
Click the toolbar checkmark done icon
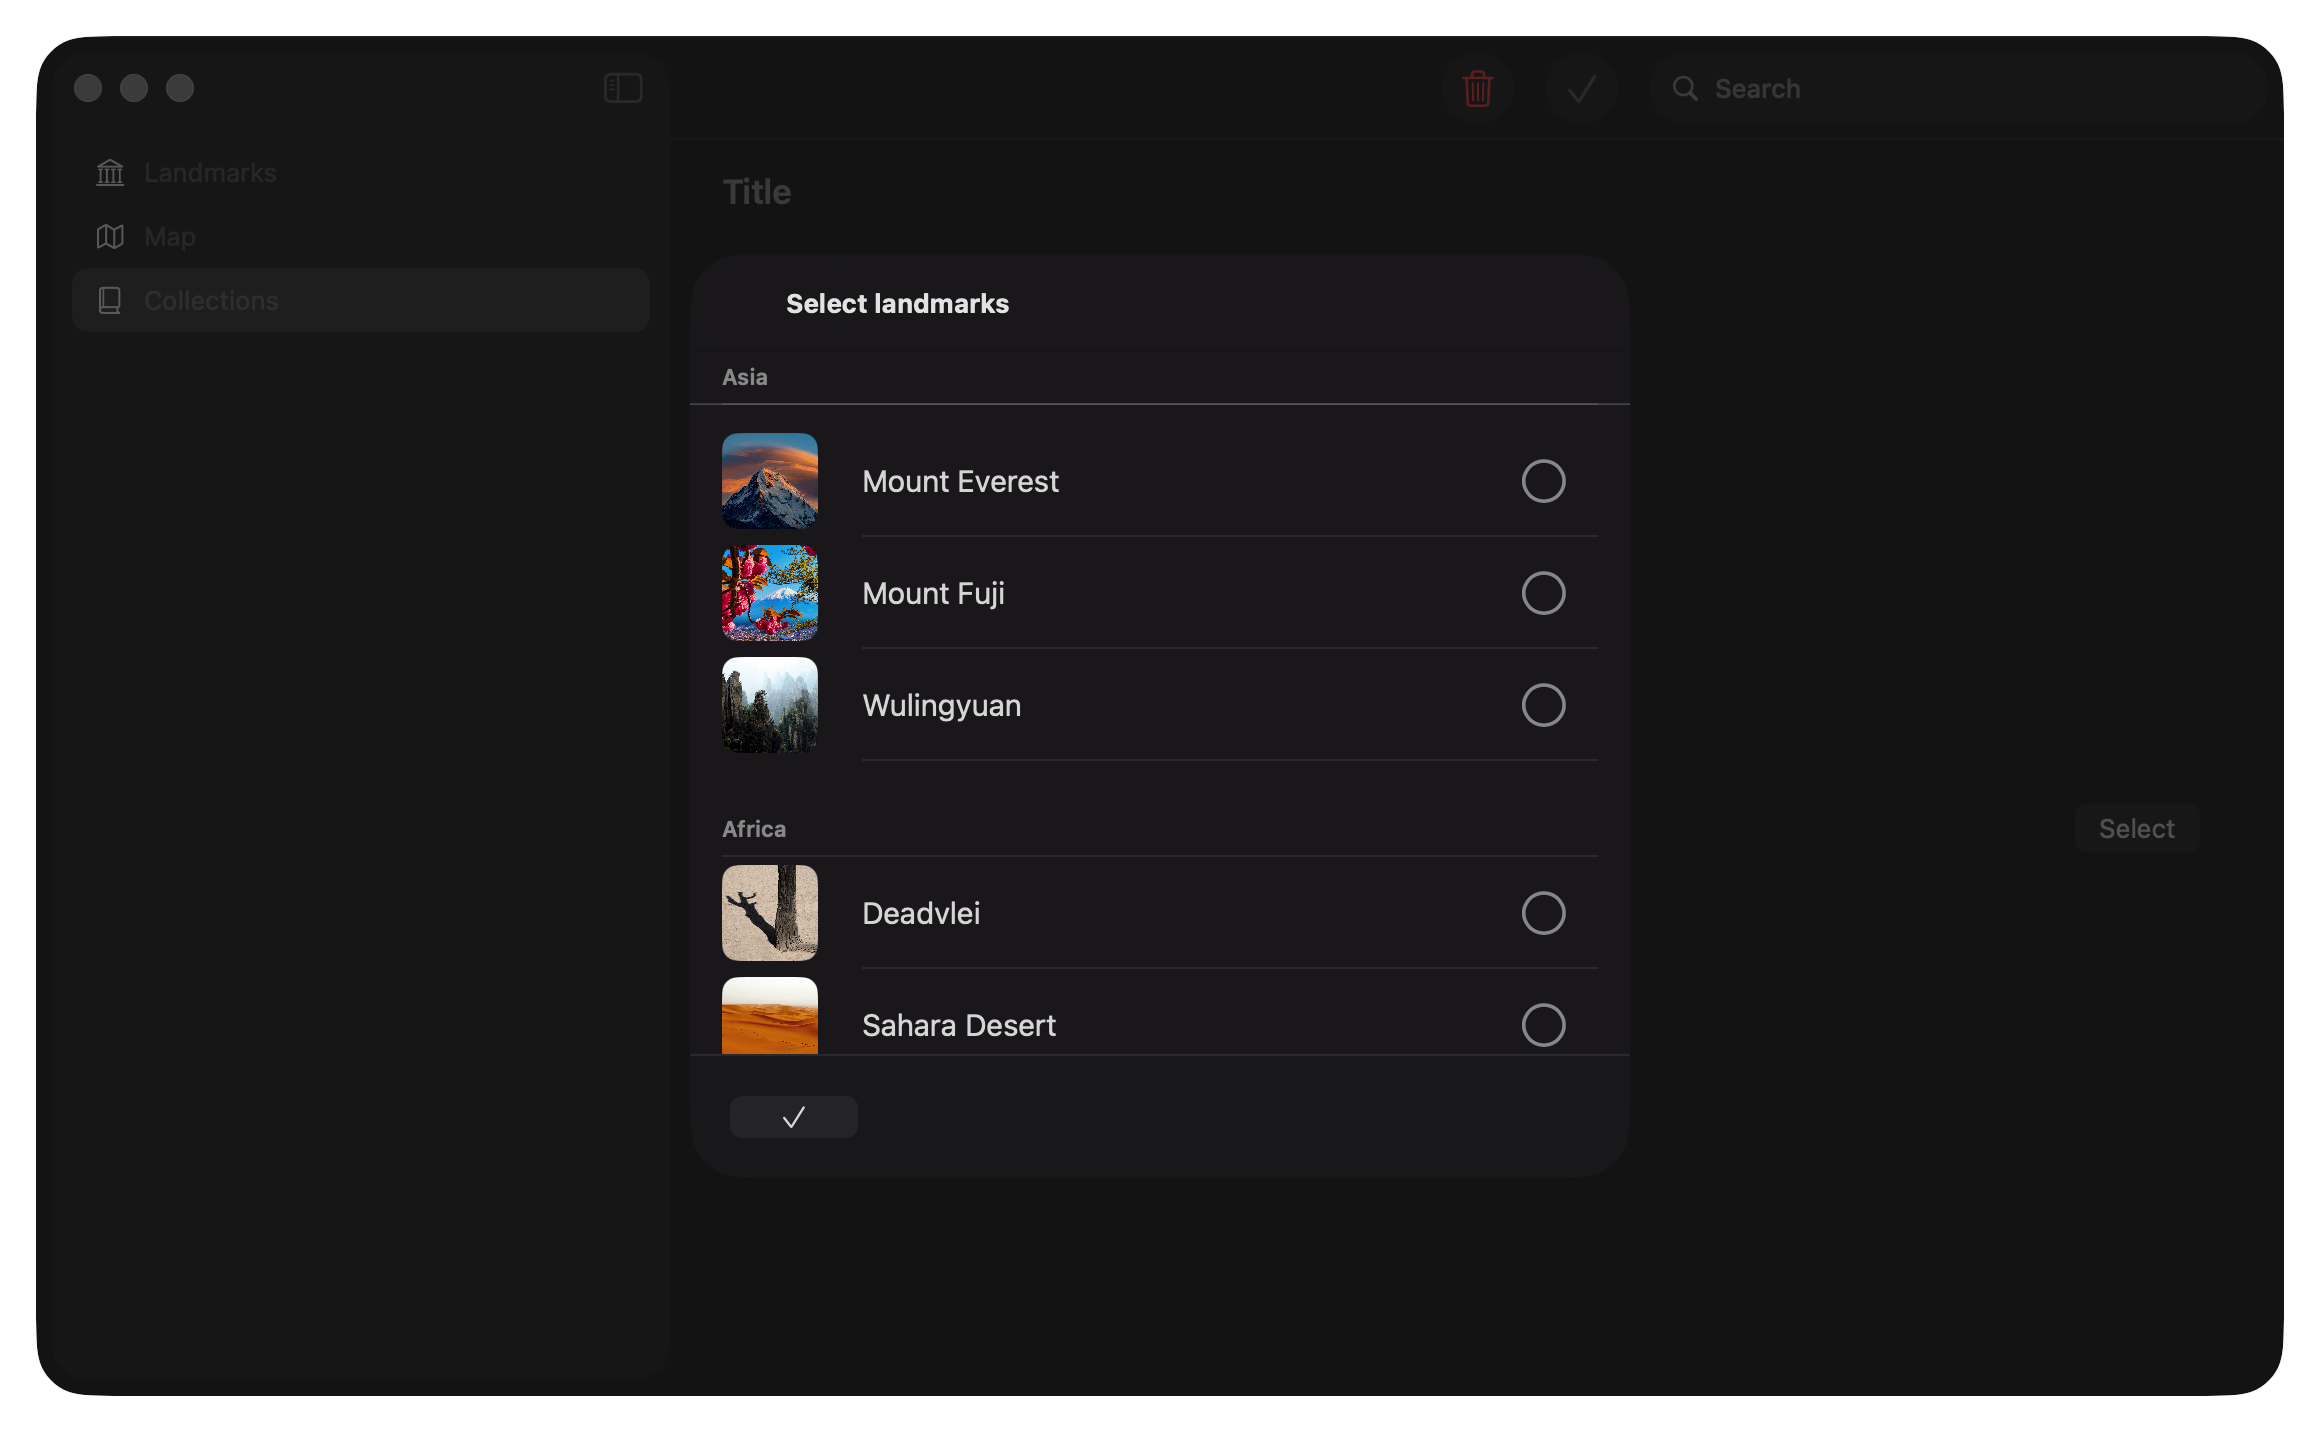coord(1581,89)
